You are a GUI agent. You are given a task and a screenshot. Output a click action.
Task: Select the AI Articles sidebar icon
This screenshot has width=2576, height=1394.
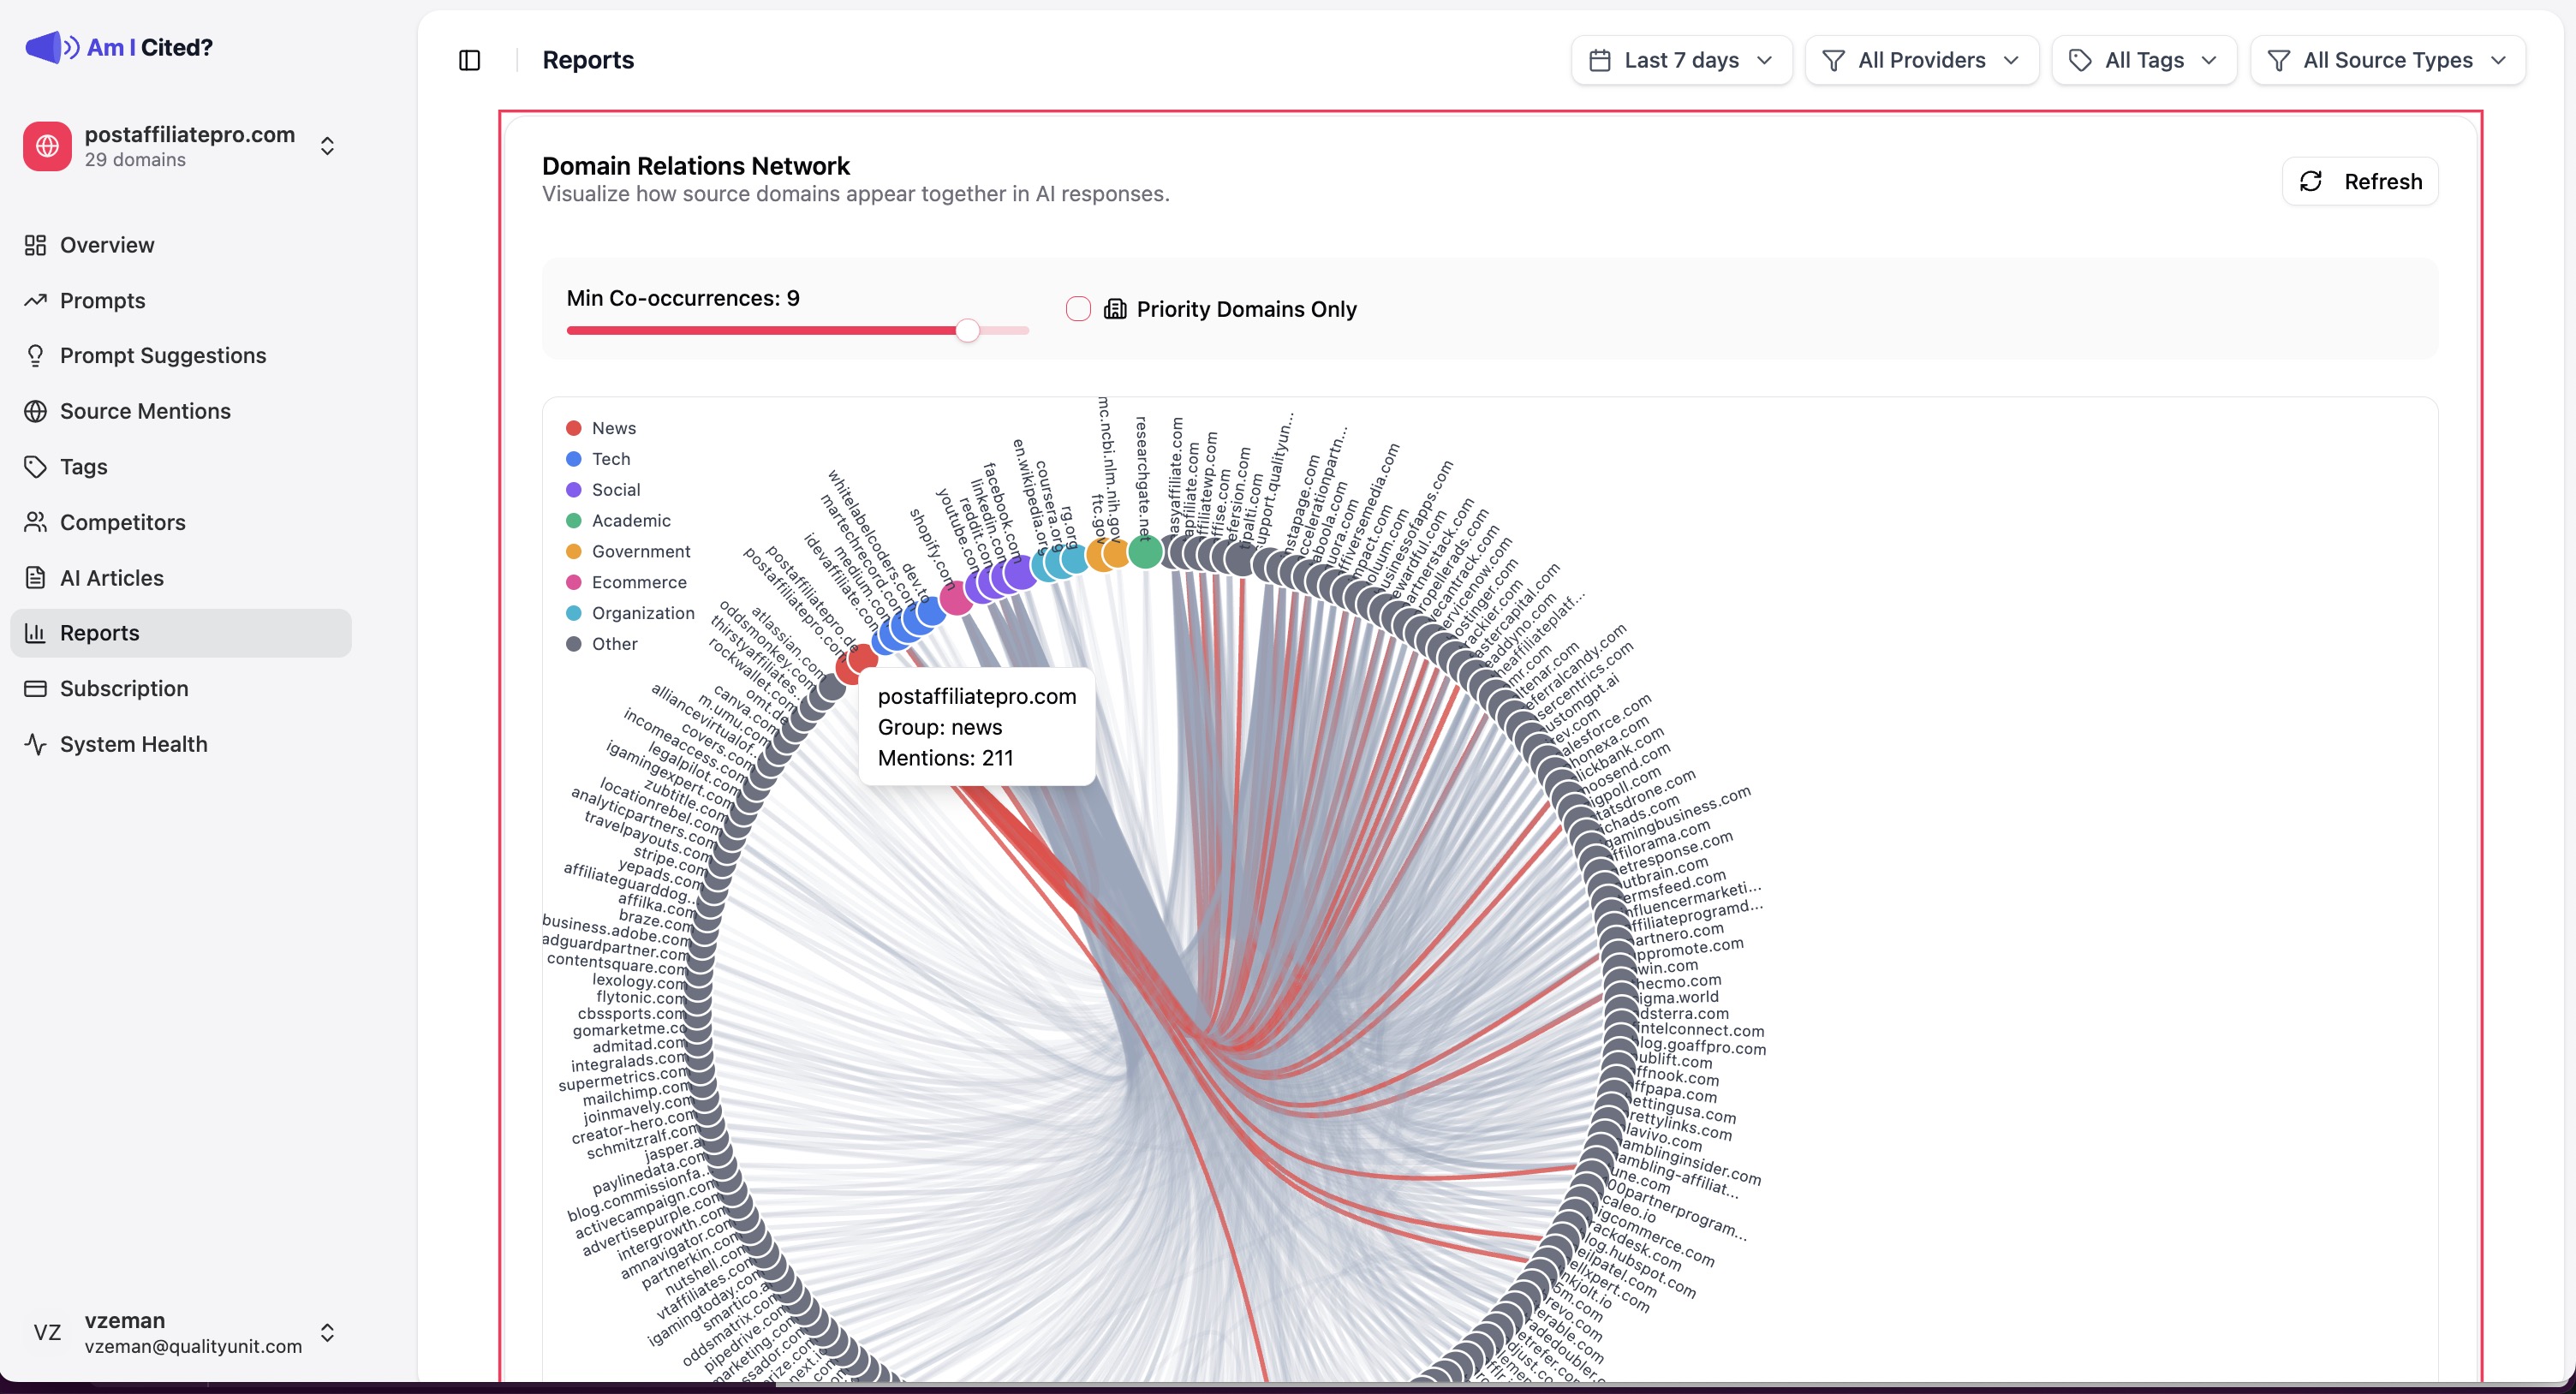click(x=36, y=577)
